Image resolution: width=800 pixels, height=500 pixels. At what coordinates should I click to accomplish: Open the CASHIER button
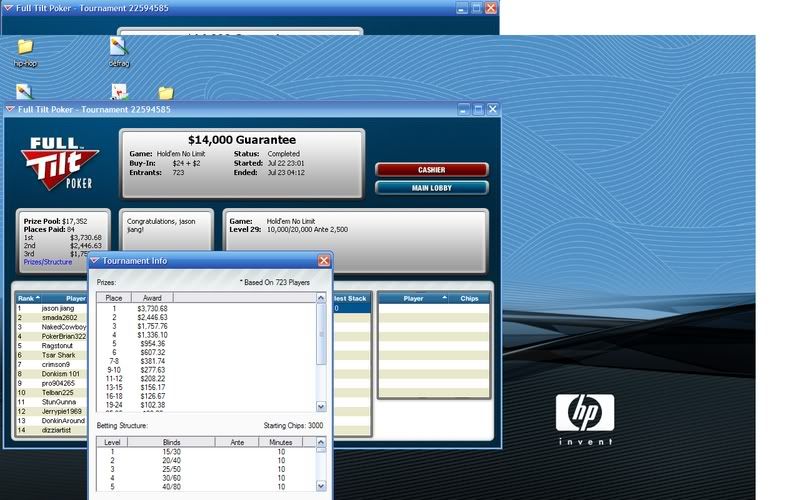pyautogui.click(x=432, y=170)
